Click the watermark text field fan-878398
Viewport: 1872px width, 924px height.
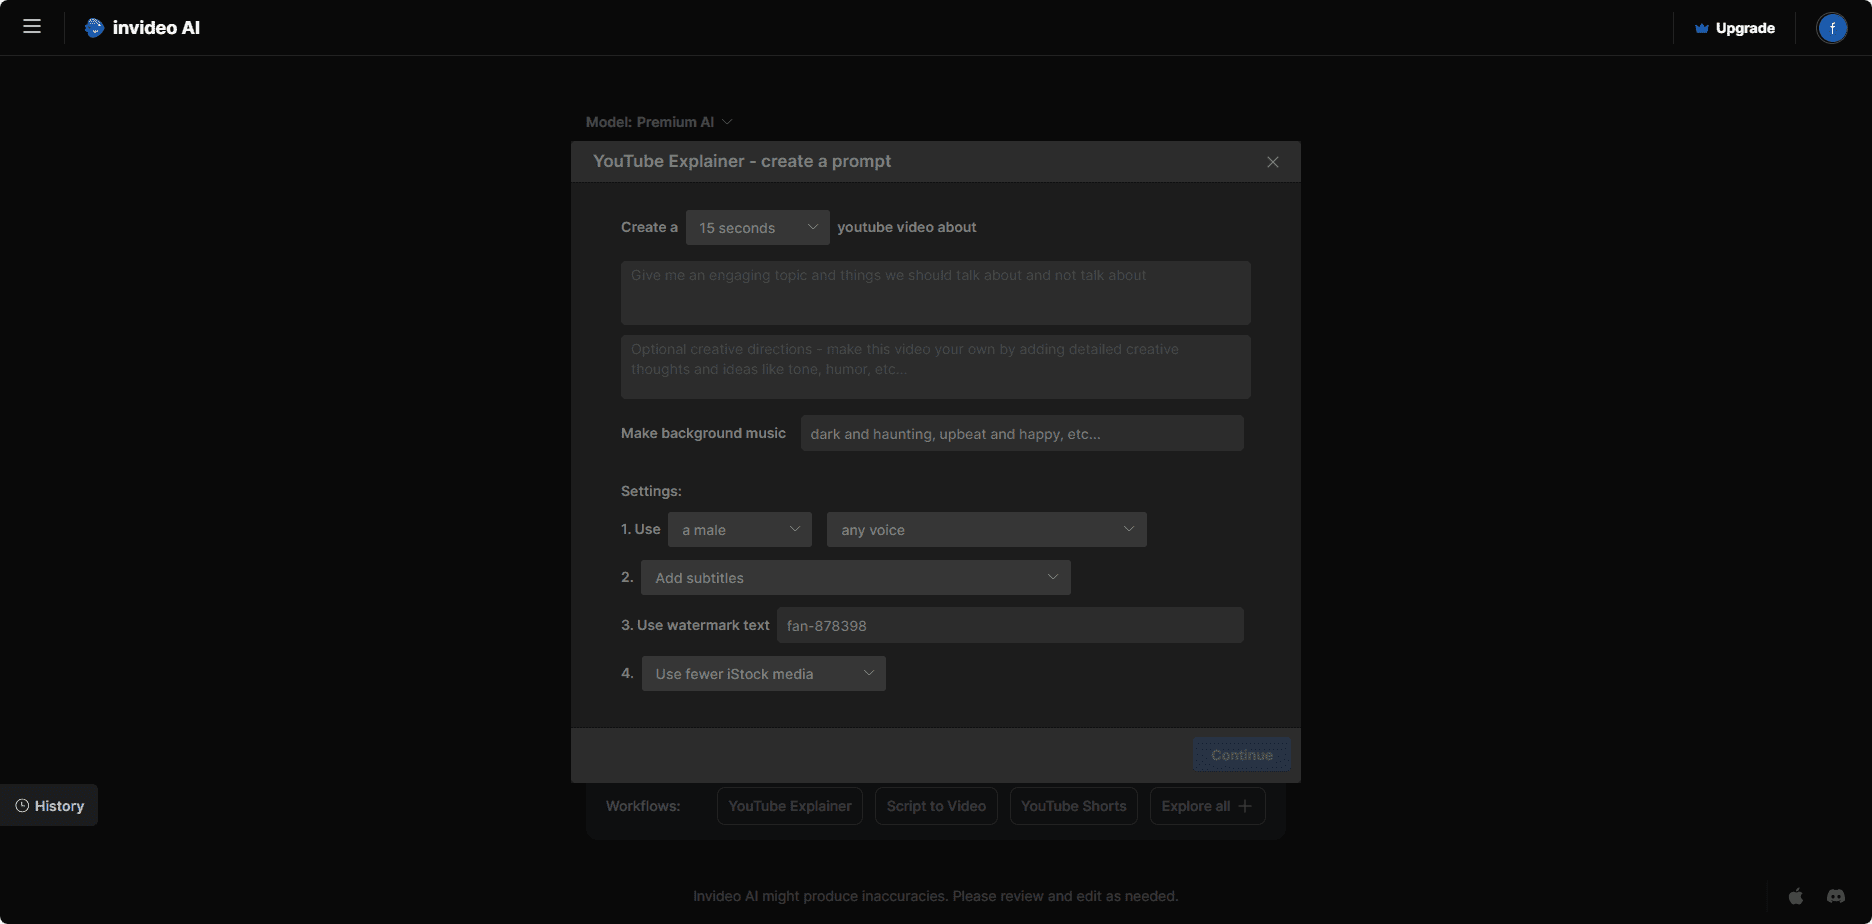pos(1010,625)
